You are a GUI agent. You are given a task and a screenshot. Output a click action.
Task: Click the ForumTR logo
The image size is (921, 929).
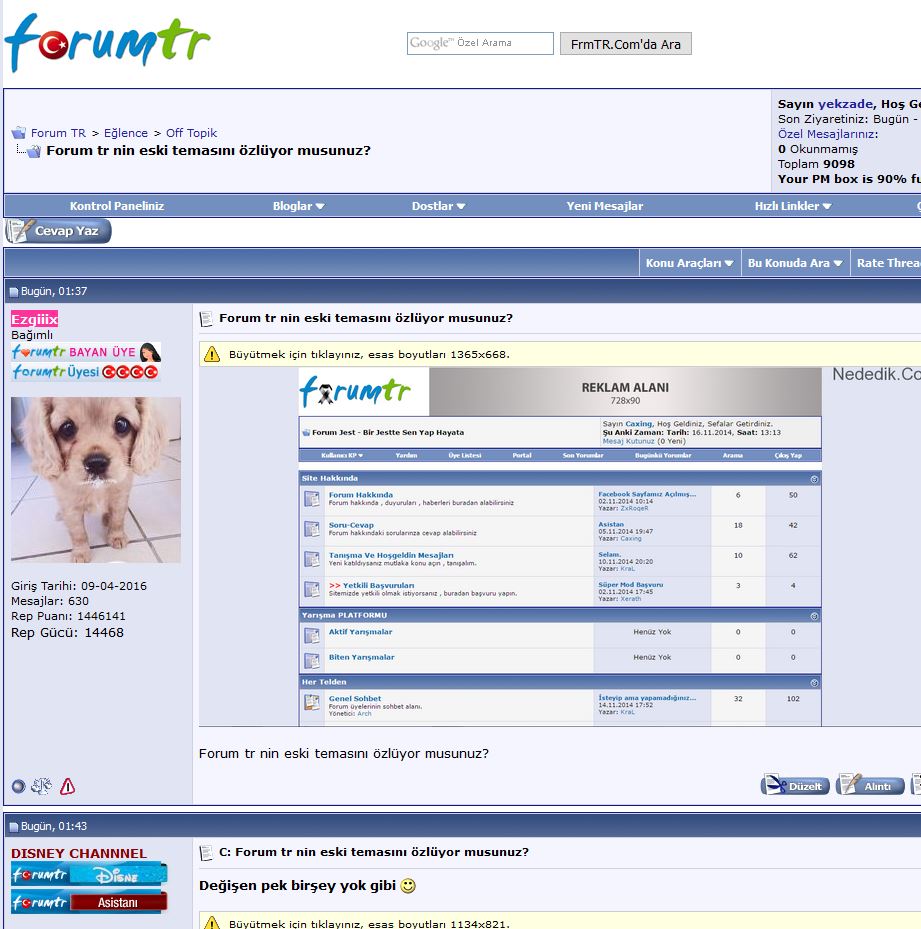(x=107, y=43)
